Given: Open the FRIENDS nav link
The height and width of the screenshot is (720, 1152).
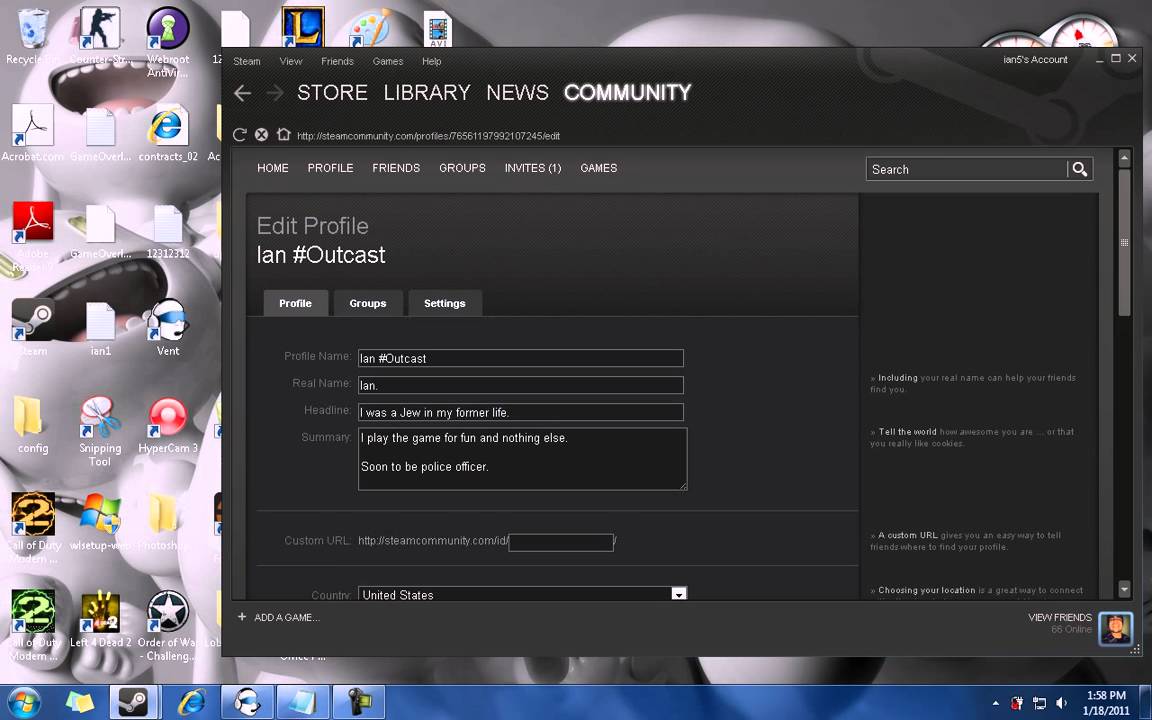Looking at the screenshot, I should pyautogui.click(x=396, y=168).
